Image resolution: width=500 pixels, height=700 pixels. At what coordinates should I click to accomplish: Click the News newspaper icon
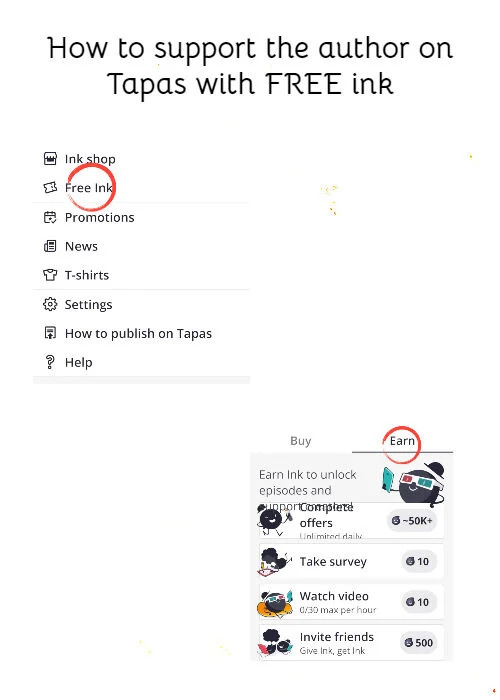[x=50, y=246]
